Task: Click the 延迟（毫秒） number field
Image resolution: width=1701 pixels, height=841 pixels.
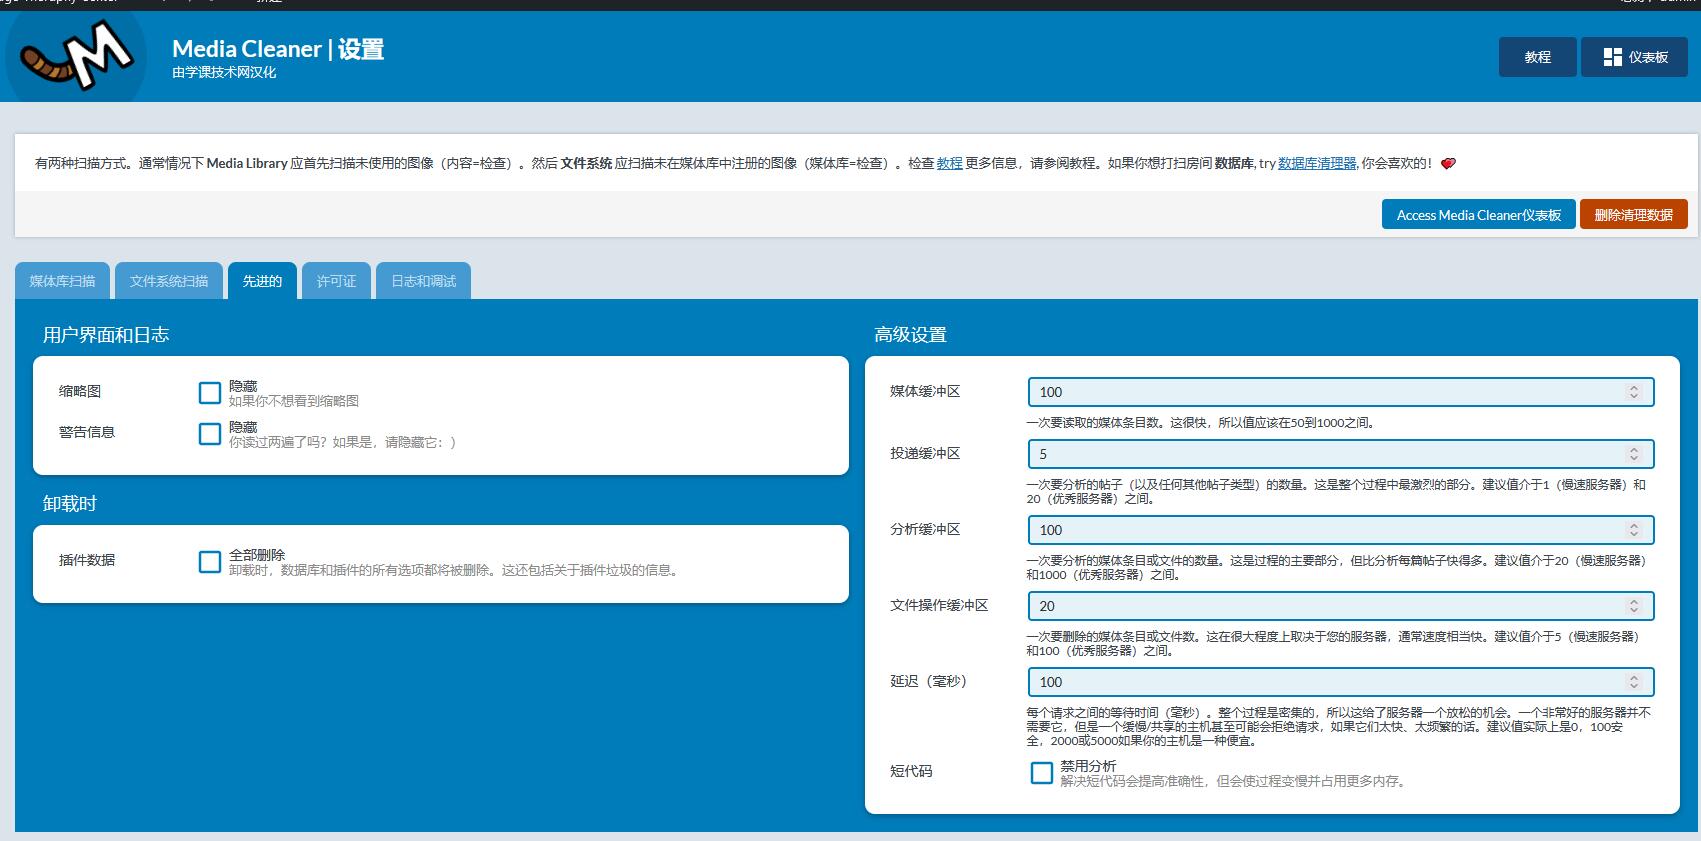Action: tap(1341, 682)
